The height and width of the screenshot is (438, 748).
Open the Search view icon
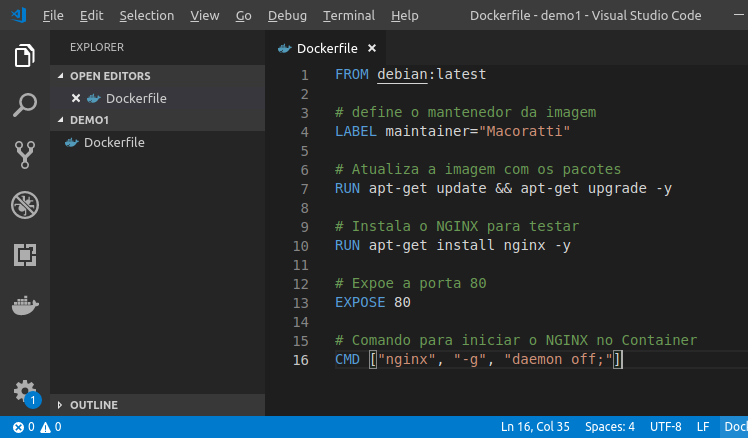point(25,105)
